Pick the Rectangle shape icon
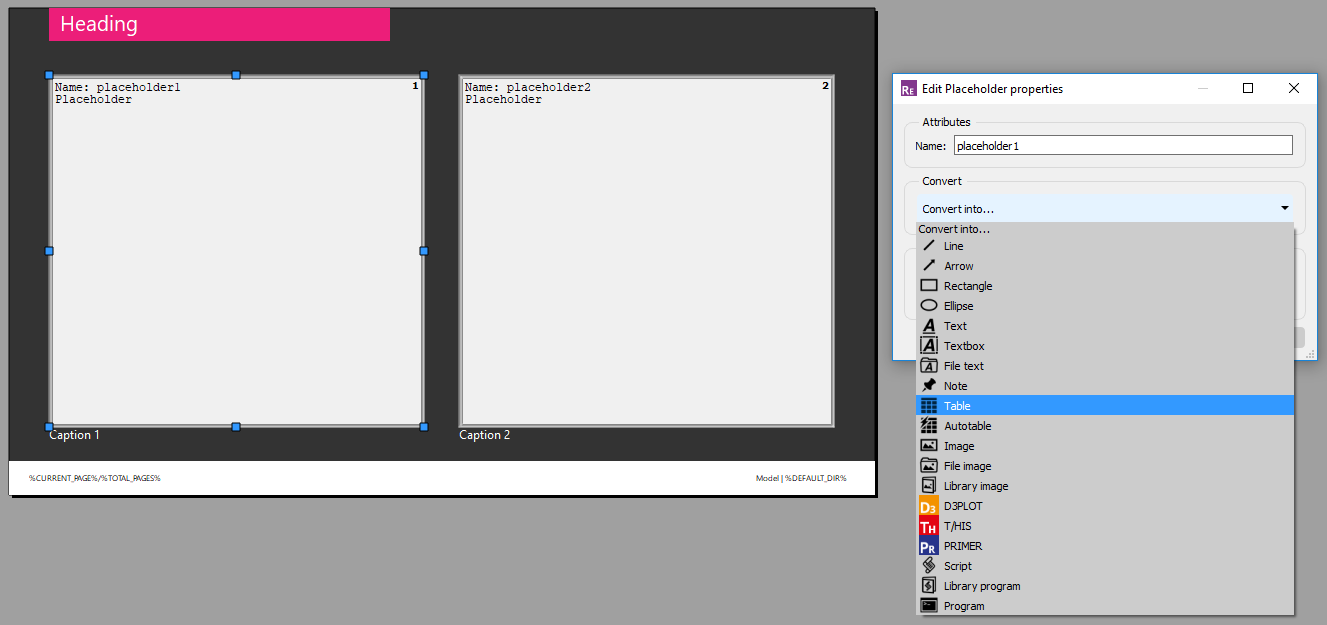The height and width of the screenshot is (625, 1327). (929, 286)
